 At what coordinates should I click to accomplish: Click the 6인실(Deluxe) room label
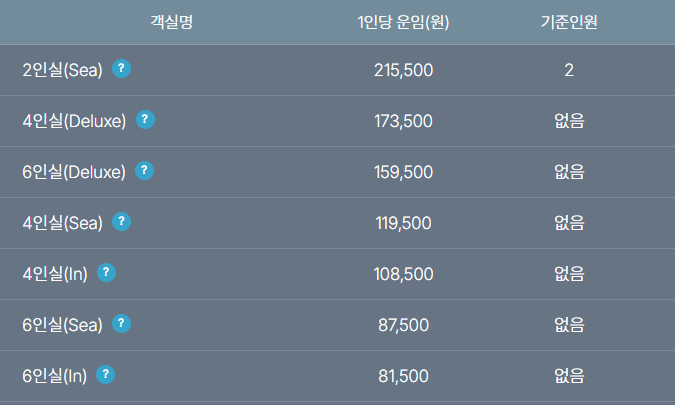pyautogui.click(x=74, y=172)
